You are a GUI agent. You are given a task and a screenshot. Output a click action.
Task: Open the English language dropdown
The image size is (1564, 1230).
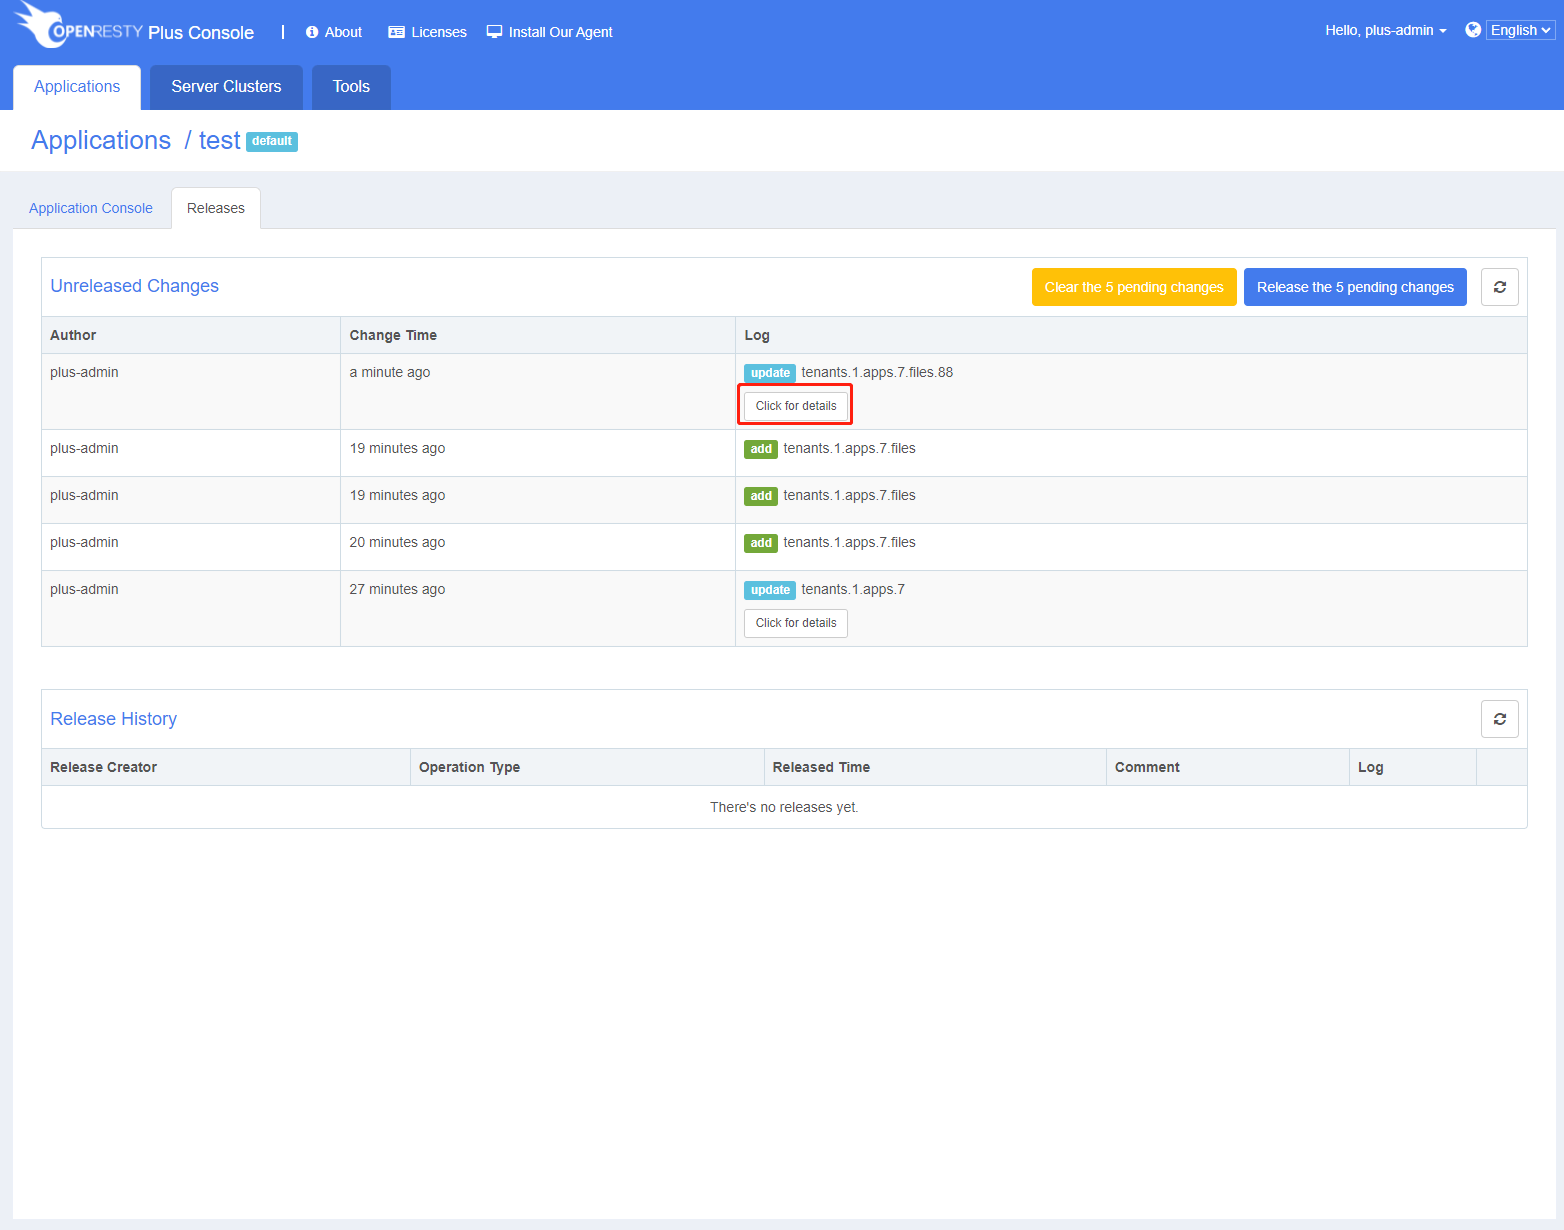tap(1521, 30)
